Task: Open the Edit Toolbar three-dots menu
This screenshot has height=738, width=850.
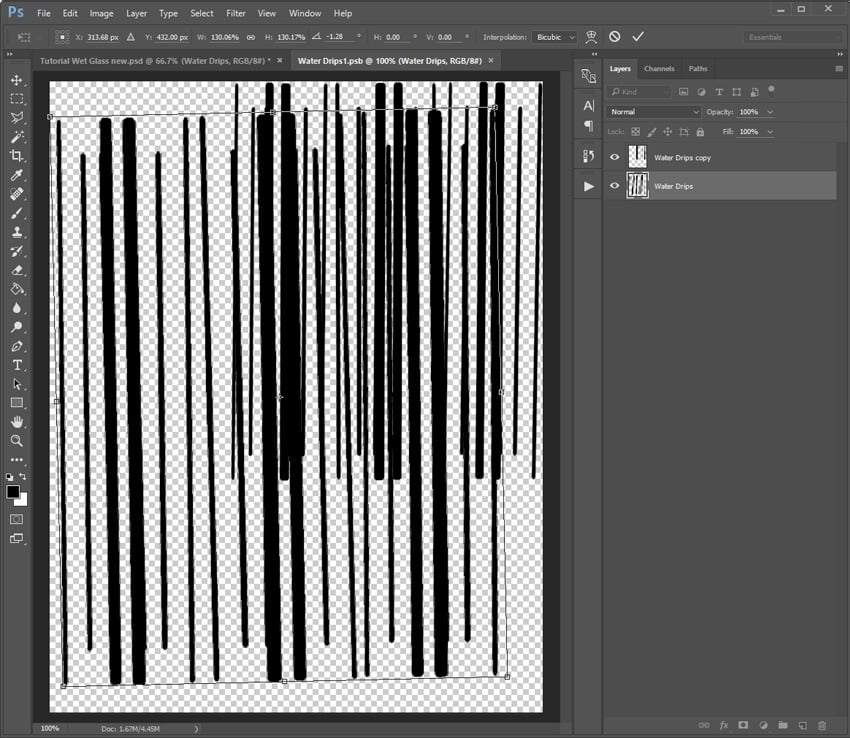Action: pyautogui.click(x=17, y=460)
